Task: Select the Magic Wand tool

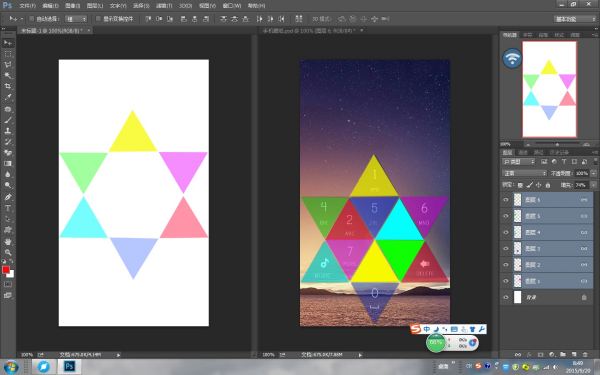Action: [8, 75]
